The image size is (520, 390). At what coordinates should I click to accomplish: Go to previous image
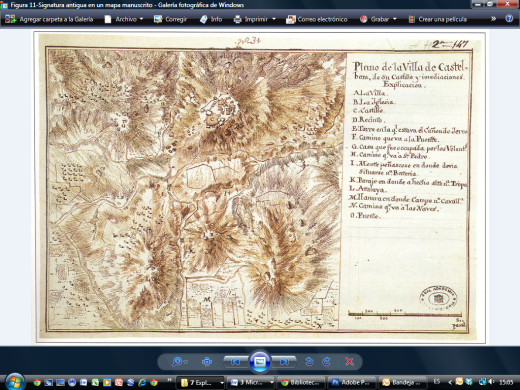pos(235,362)
